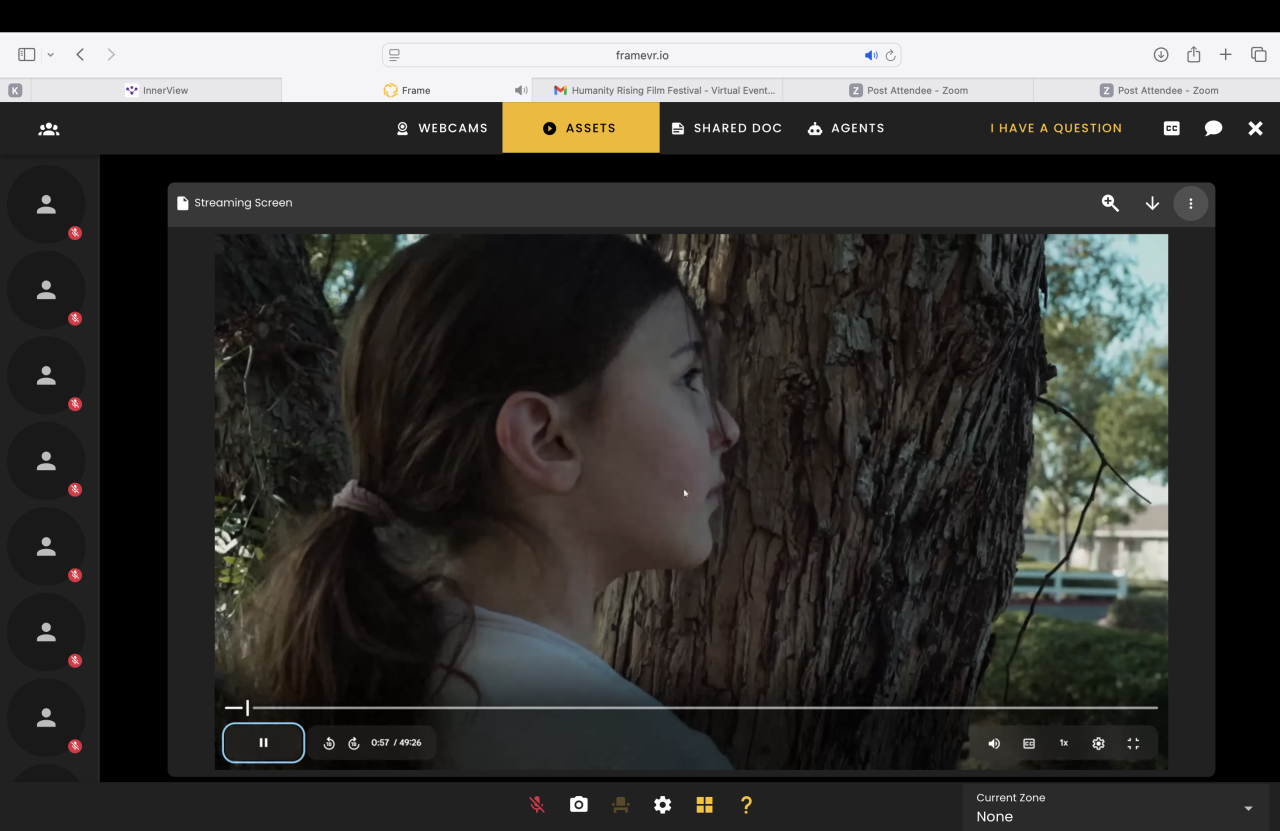This screenshot has height=831, width=1280.
Task: Open the camera icon in bottom toolbar
Action: 579,805
